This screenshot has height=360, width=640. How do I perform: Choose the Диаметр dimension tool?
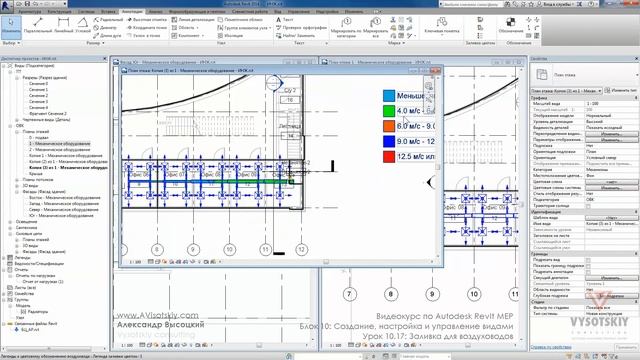(x=105, y=27)
